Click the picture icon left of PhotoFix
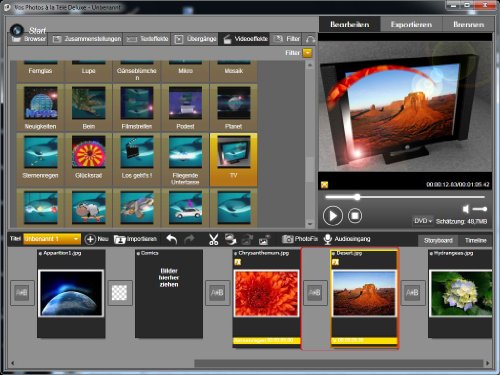 (264, 239)
